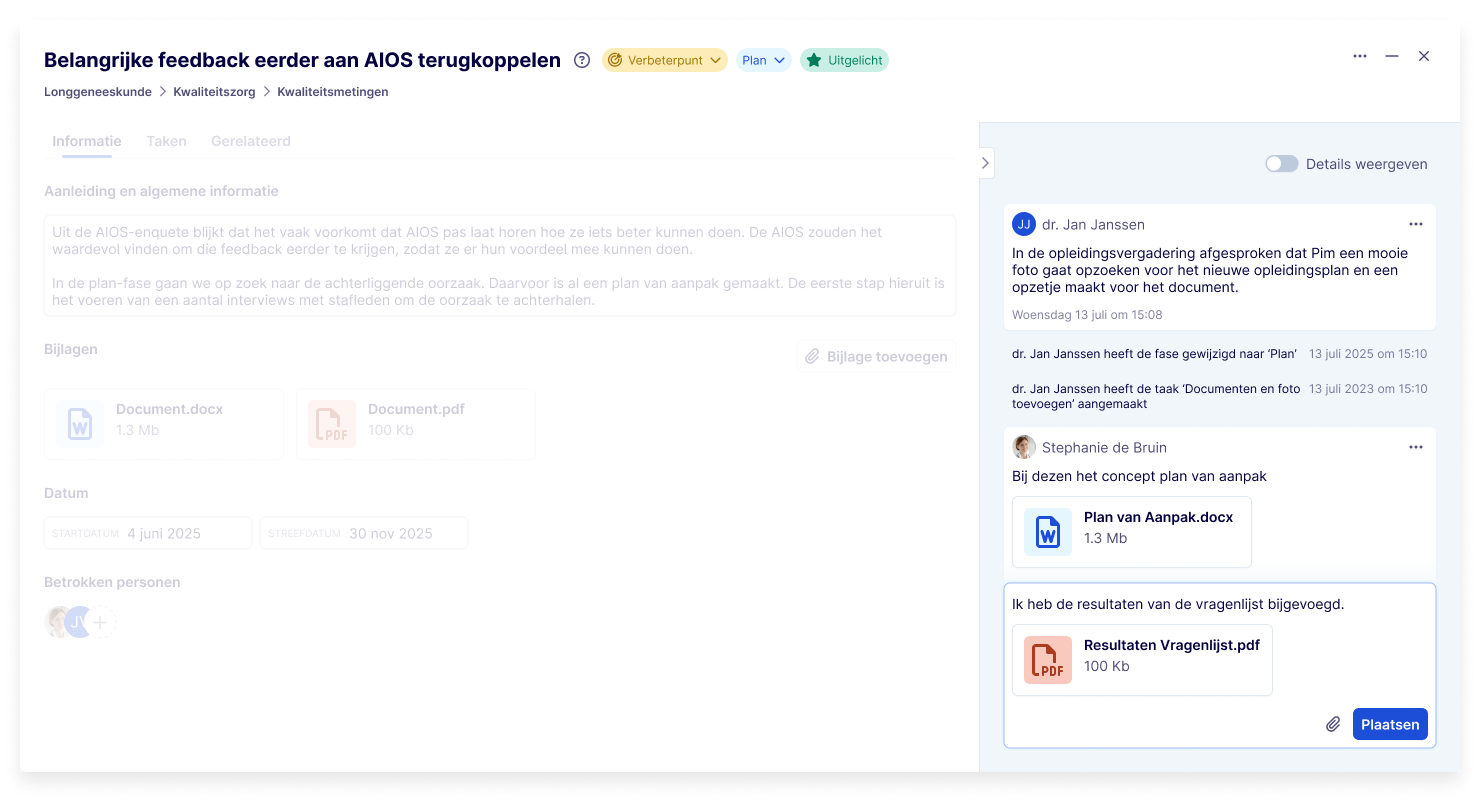1480x802 pixels.
Task: Click the add person plus icon
Action: 100,623
